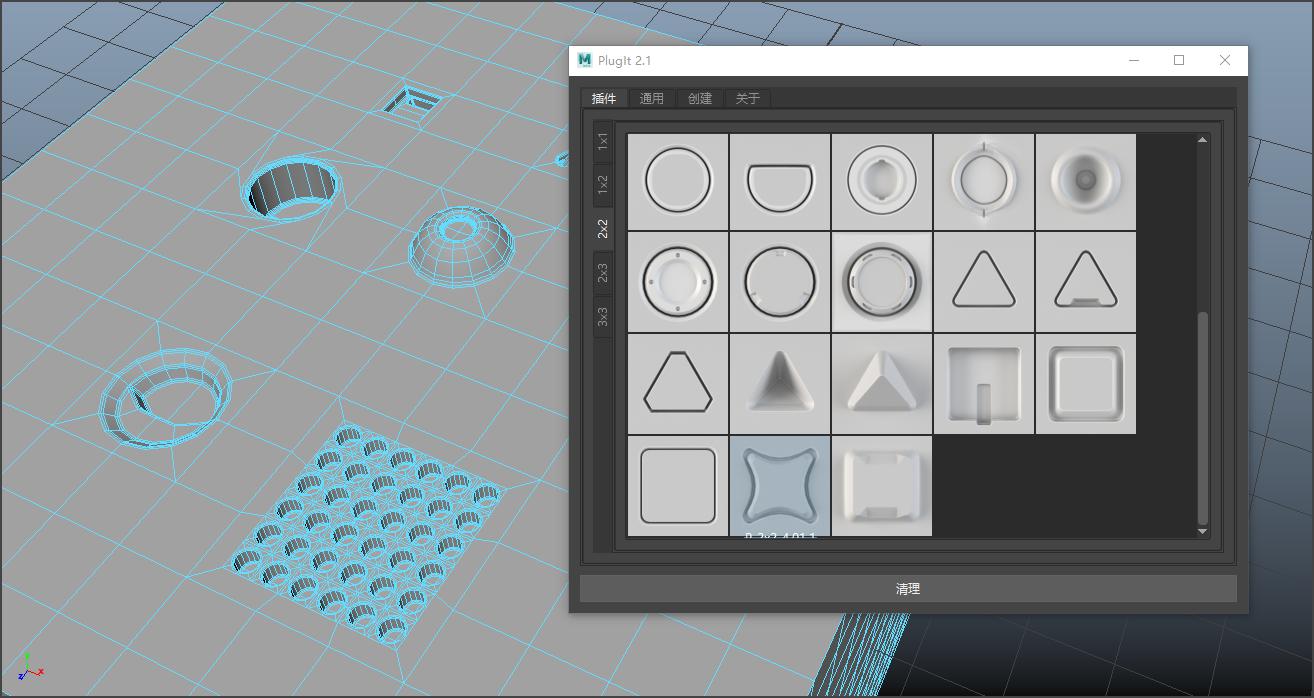
Task: Click the scrollbar down arrow
Action: pos(1202,531)
